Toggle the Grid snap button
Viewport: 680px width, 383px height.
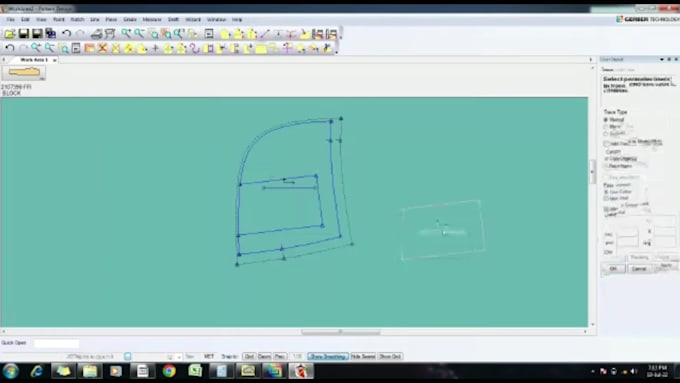(249, 357)
